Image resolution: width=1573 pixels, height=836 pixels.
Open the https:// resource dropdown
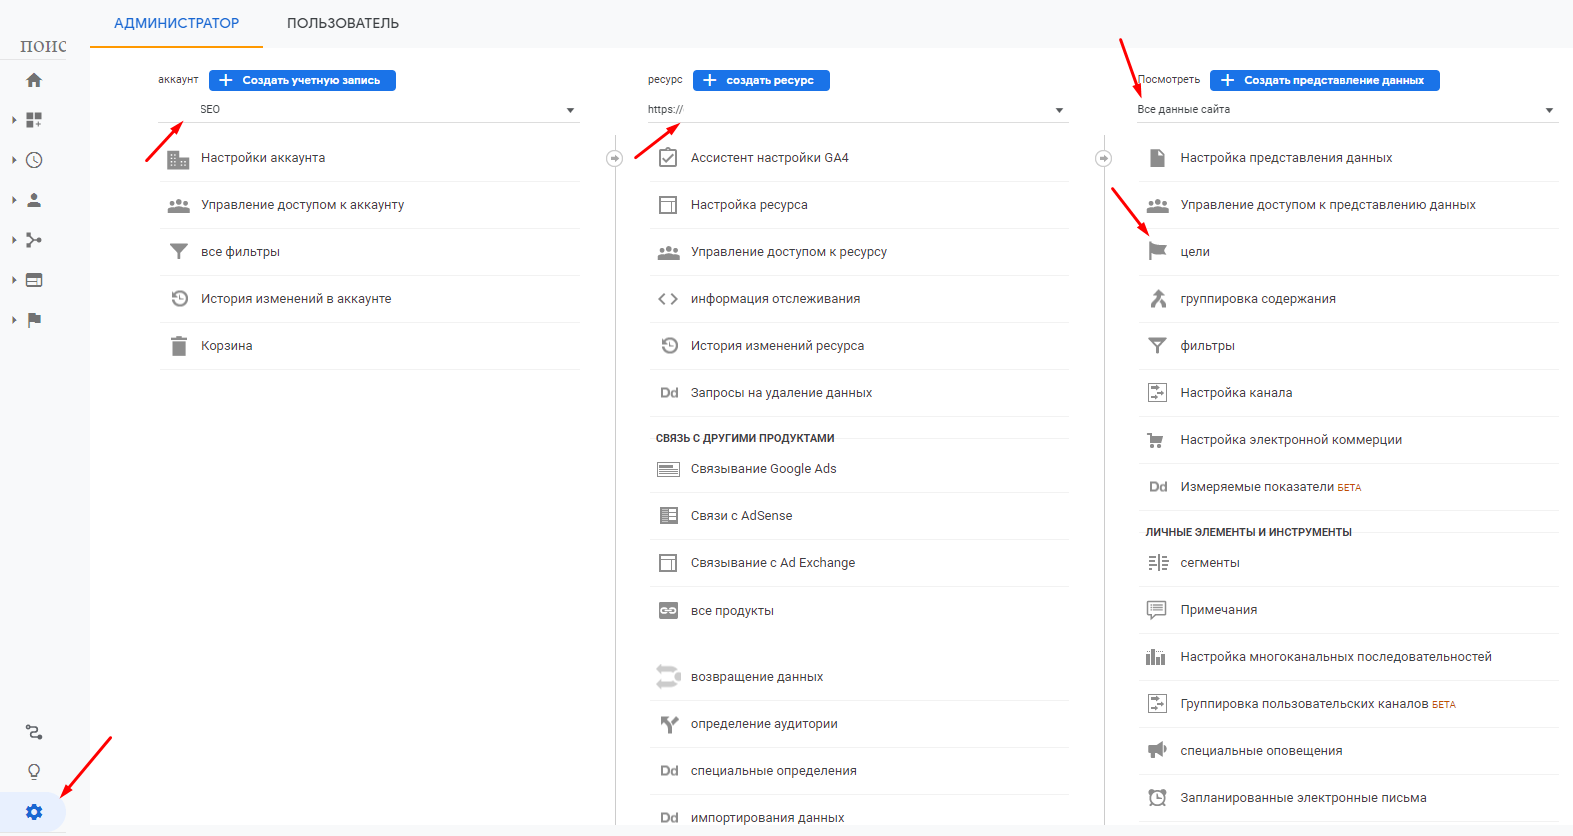(1059, 110)
